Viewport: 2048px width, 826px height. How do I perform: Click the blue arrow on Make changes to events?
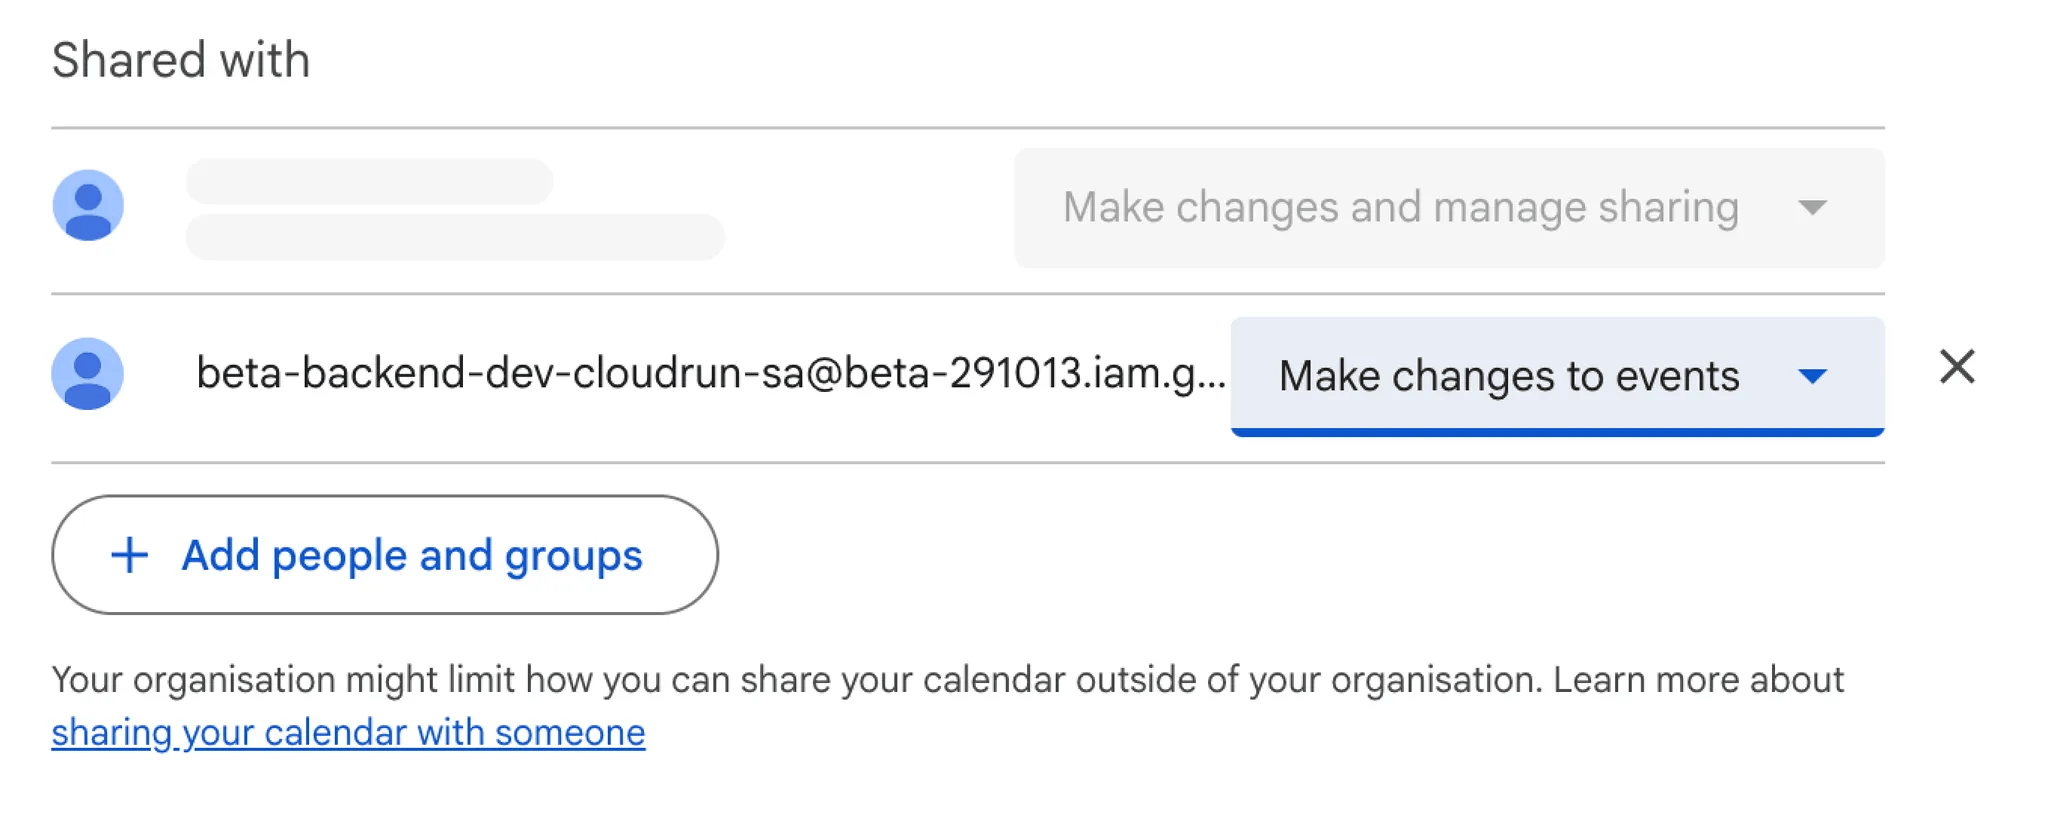[x=1812, y=376]
